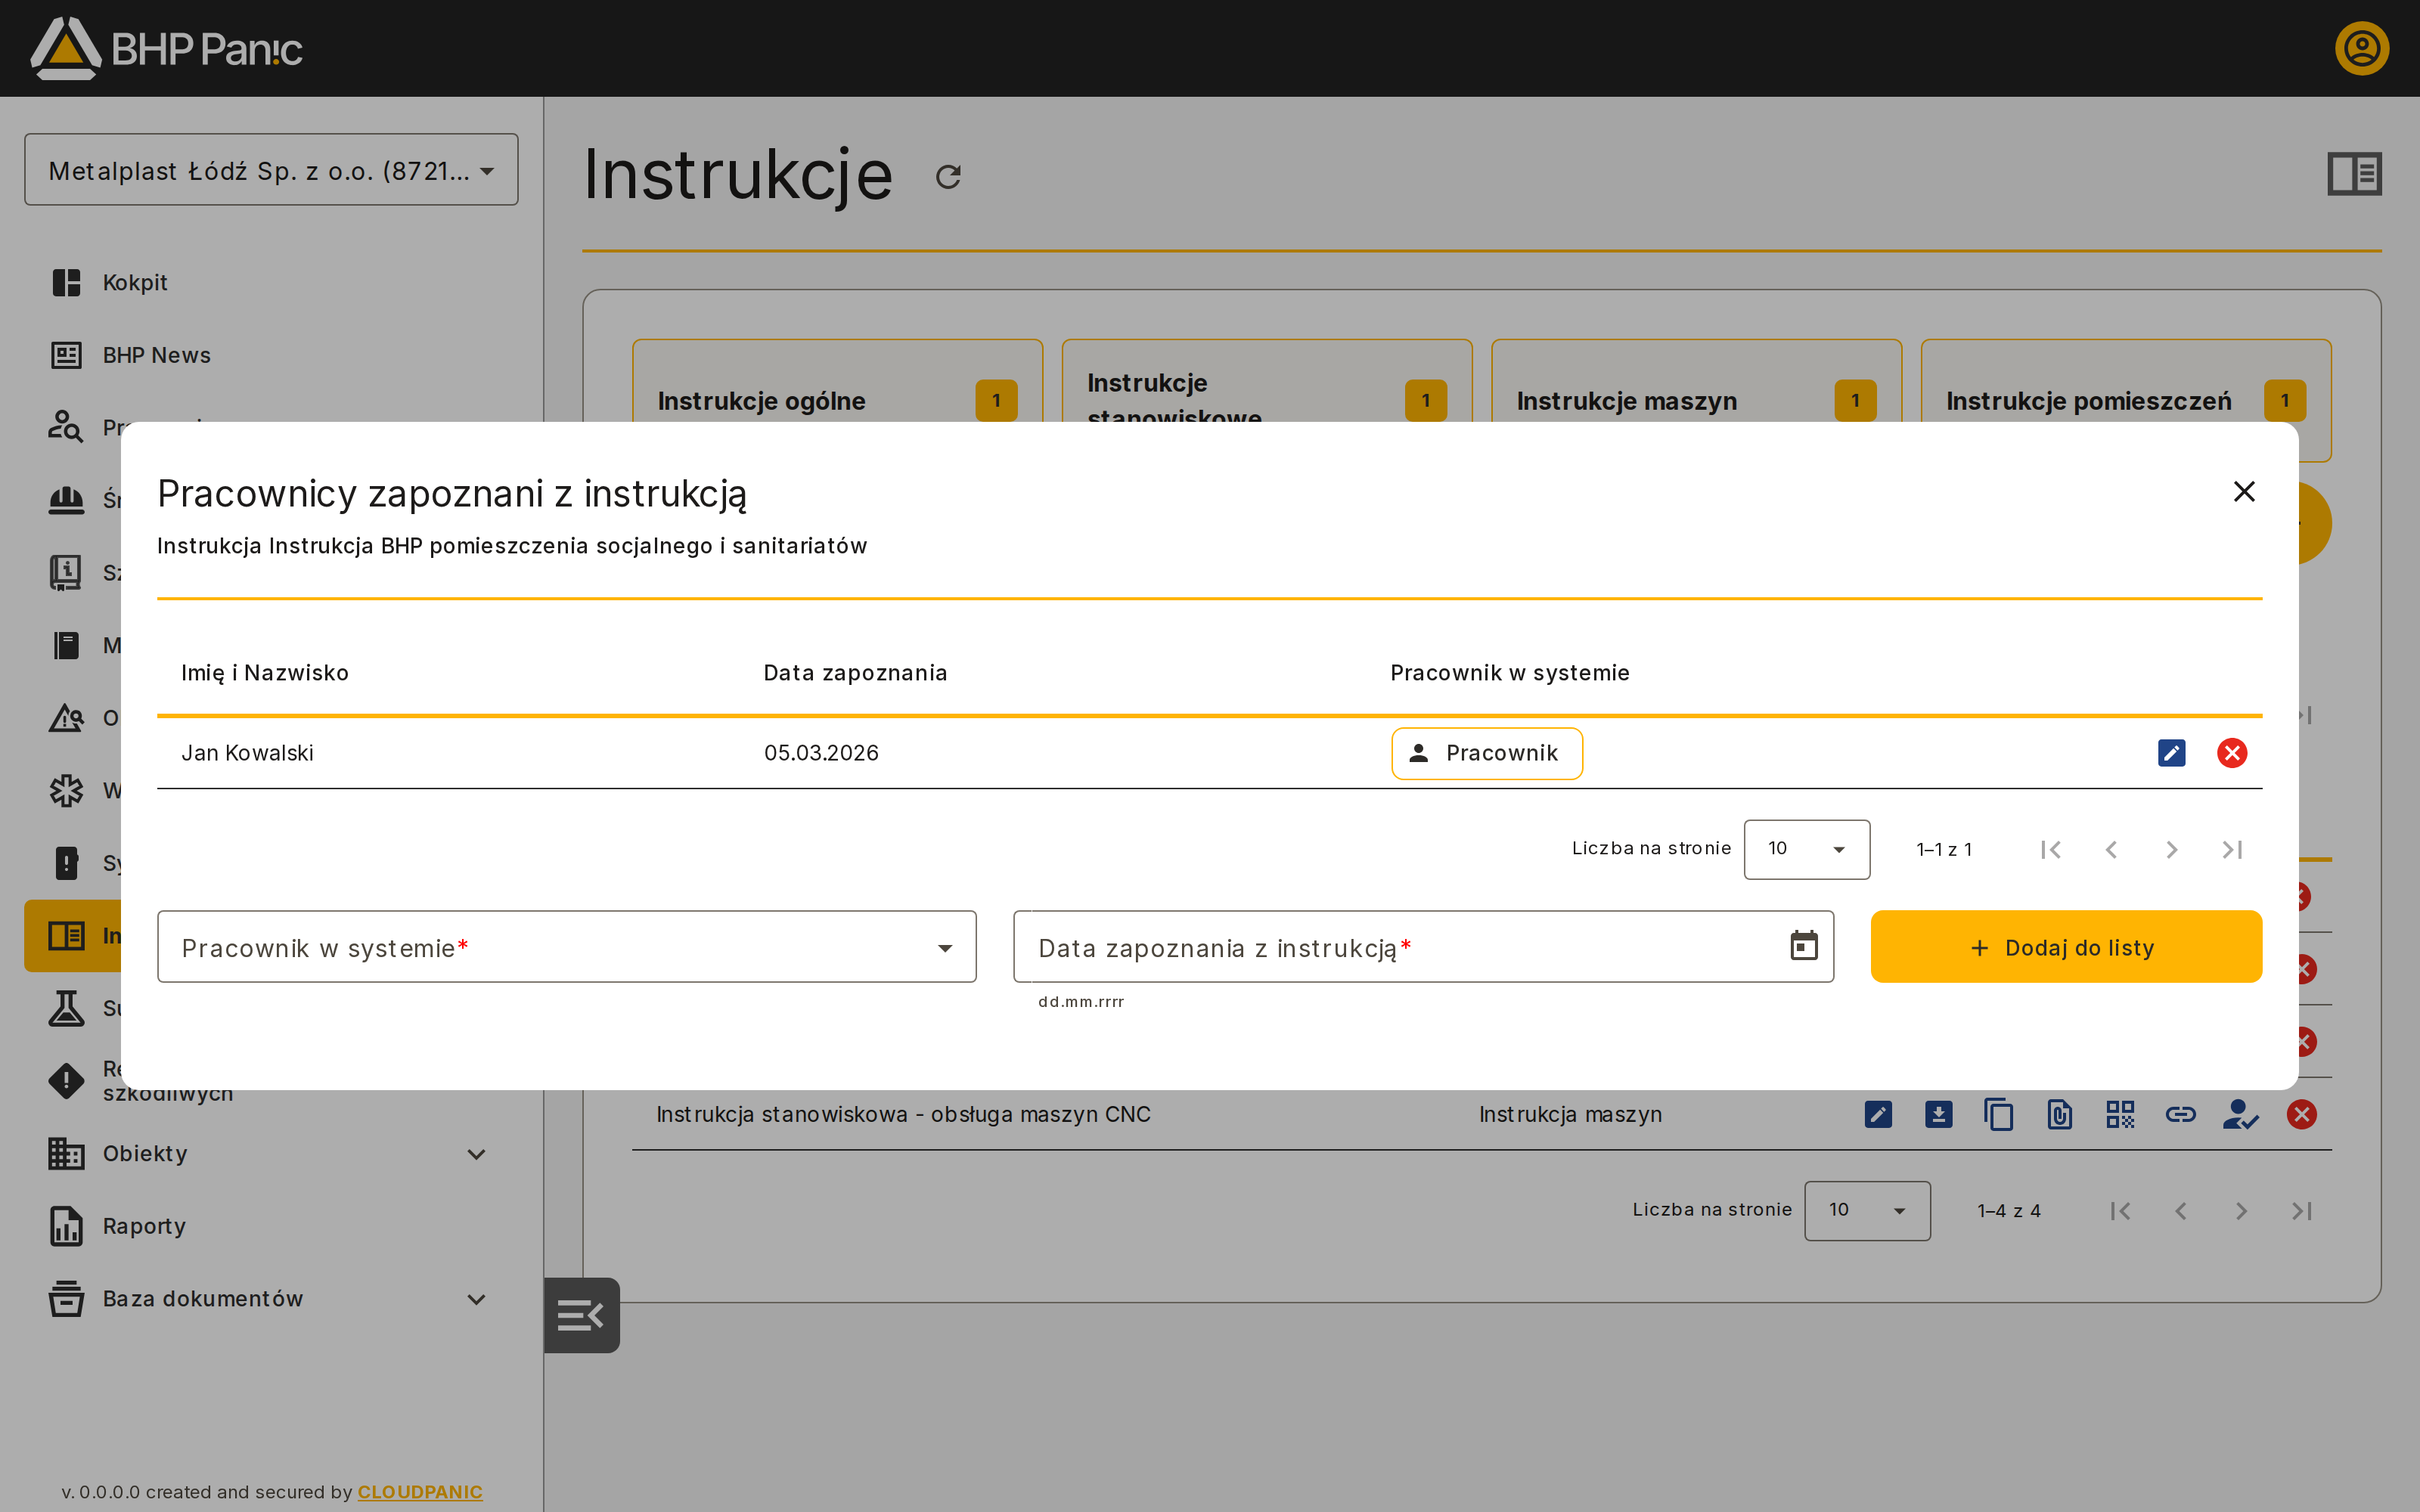Open Kokpit in the sidebar
The image size is (2420, 1512).
coord(271,283)
